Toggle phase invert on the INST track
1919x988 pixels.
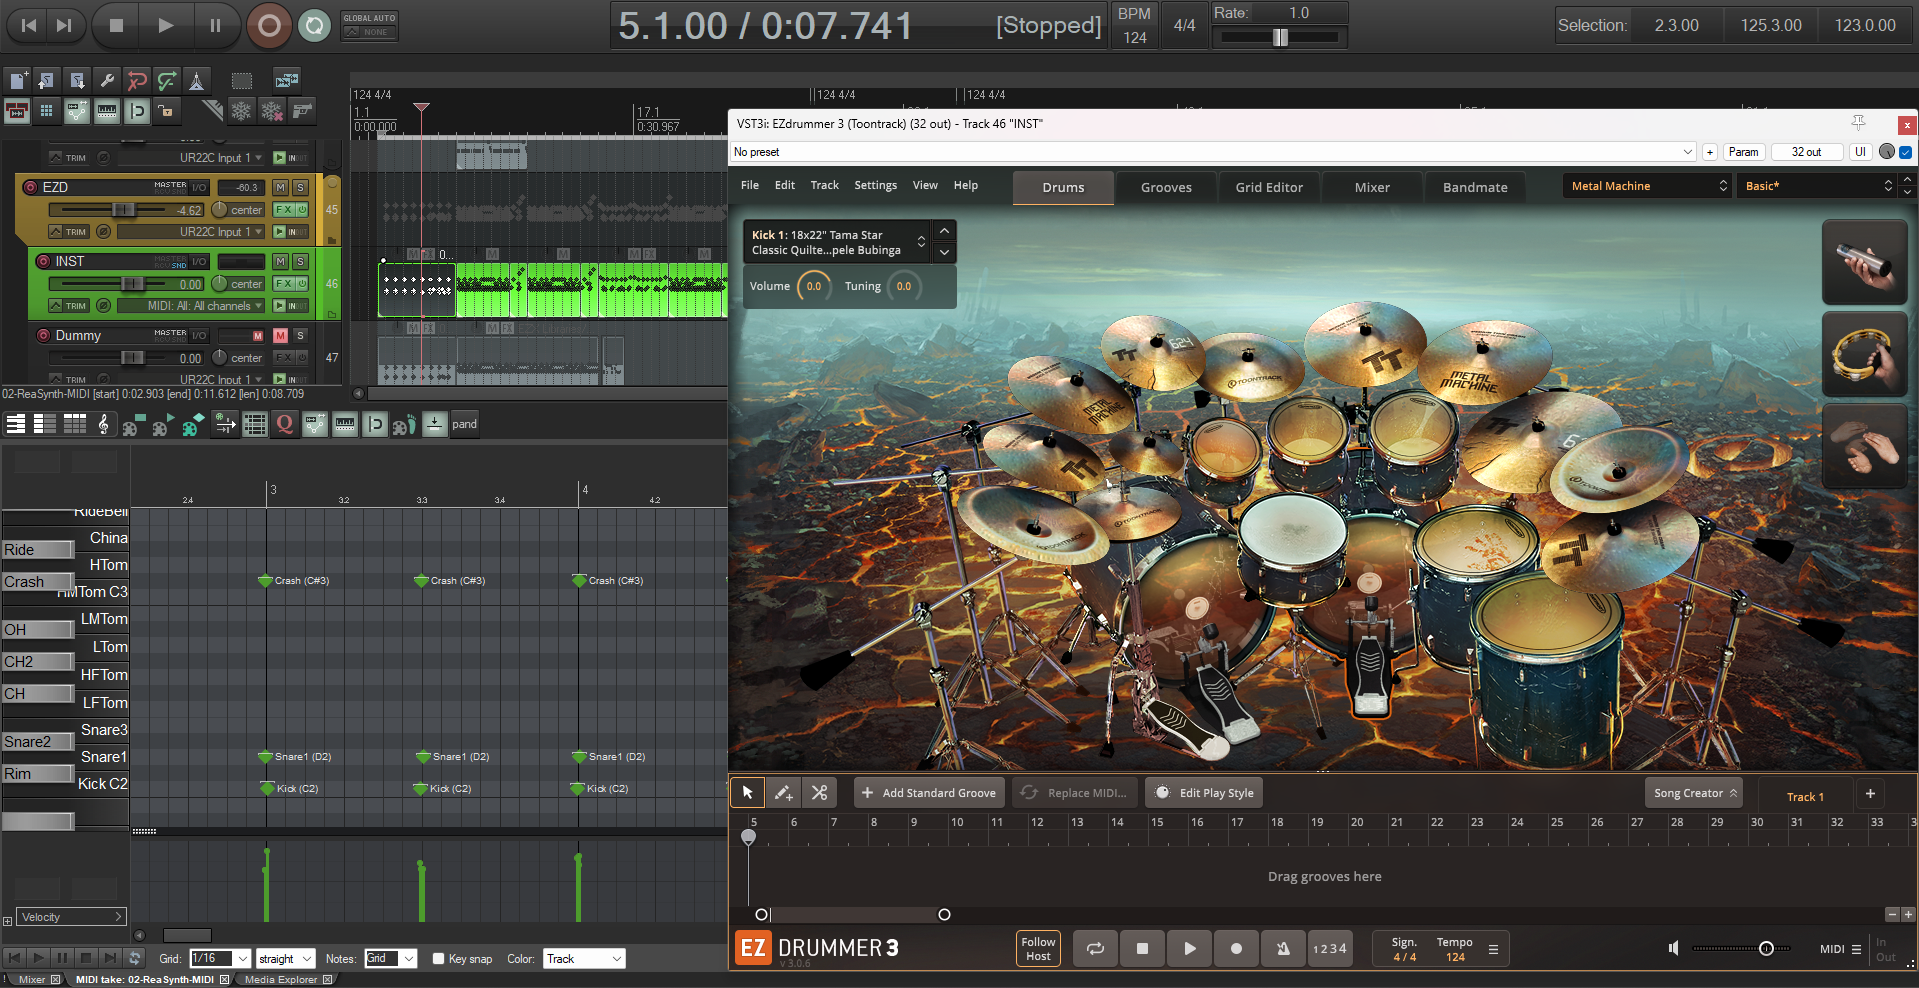[x=103, y=306]
